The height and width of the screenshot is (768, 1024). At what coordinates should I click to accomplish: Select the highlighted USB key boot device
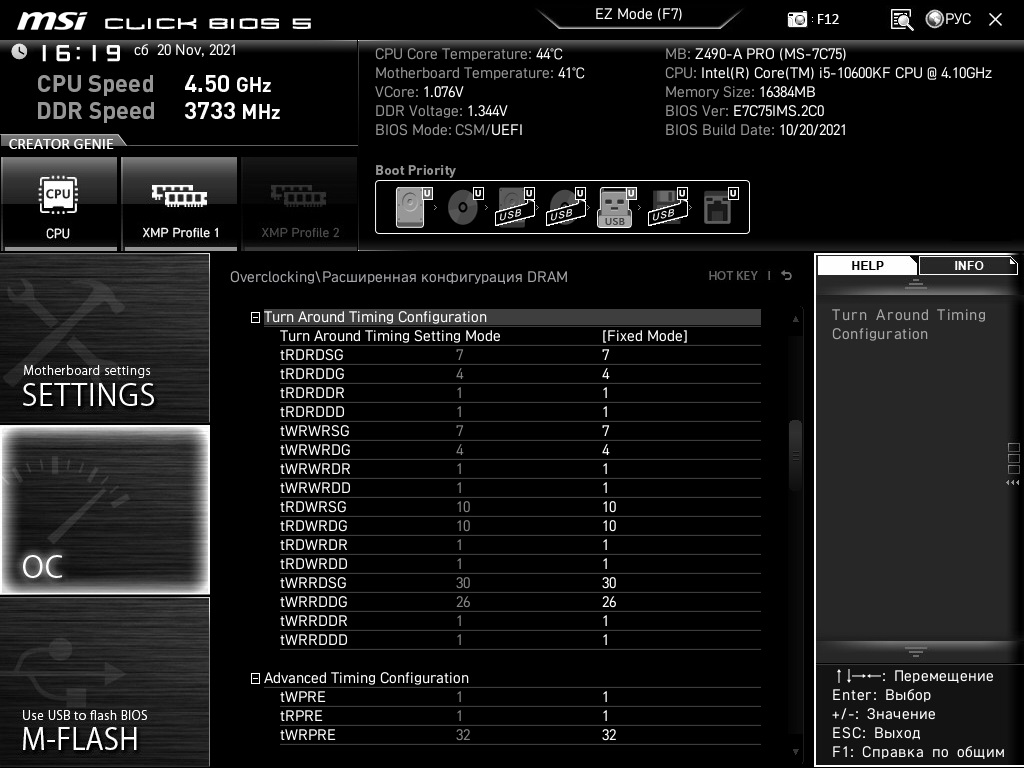click(617, 207)
